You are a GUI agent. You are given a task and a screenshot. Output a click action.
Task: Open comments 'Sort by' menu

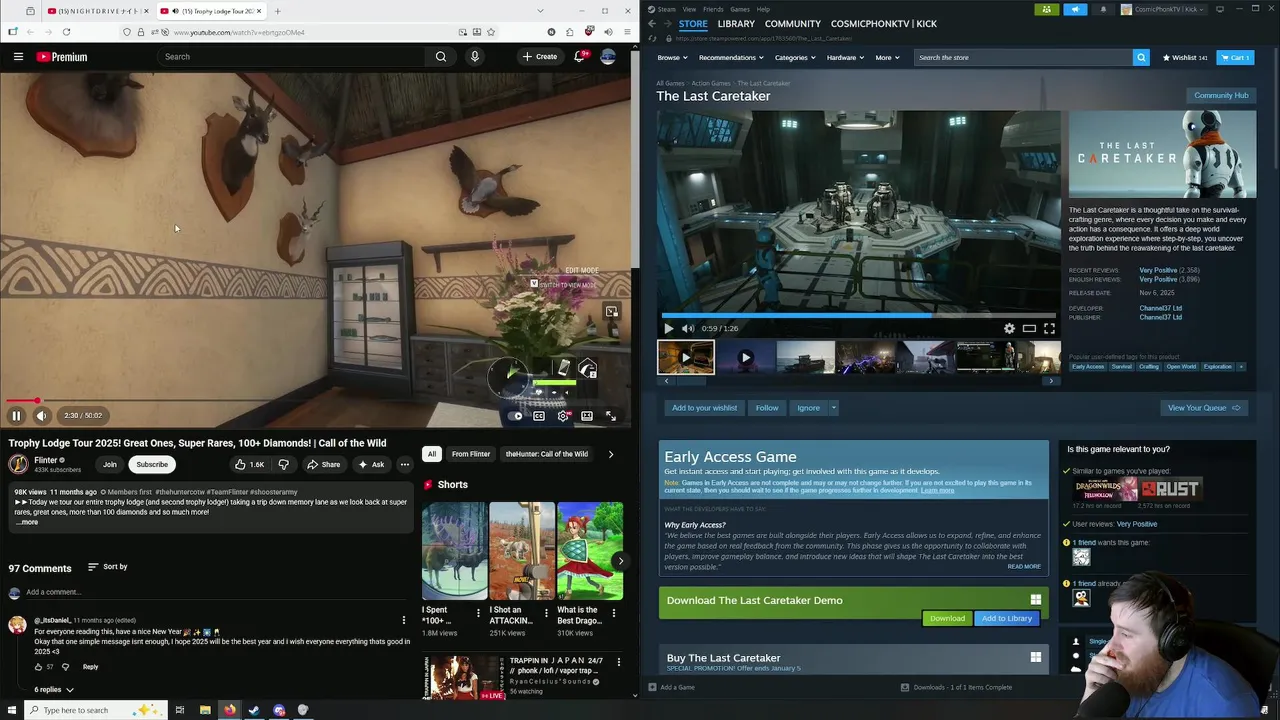108,567
